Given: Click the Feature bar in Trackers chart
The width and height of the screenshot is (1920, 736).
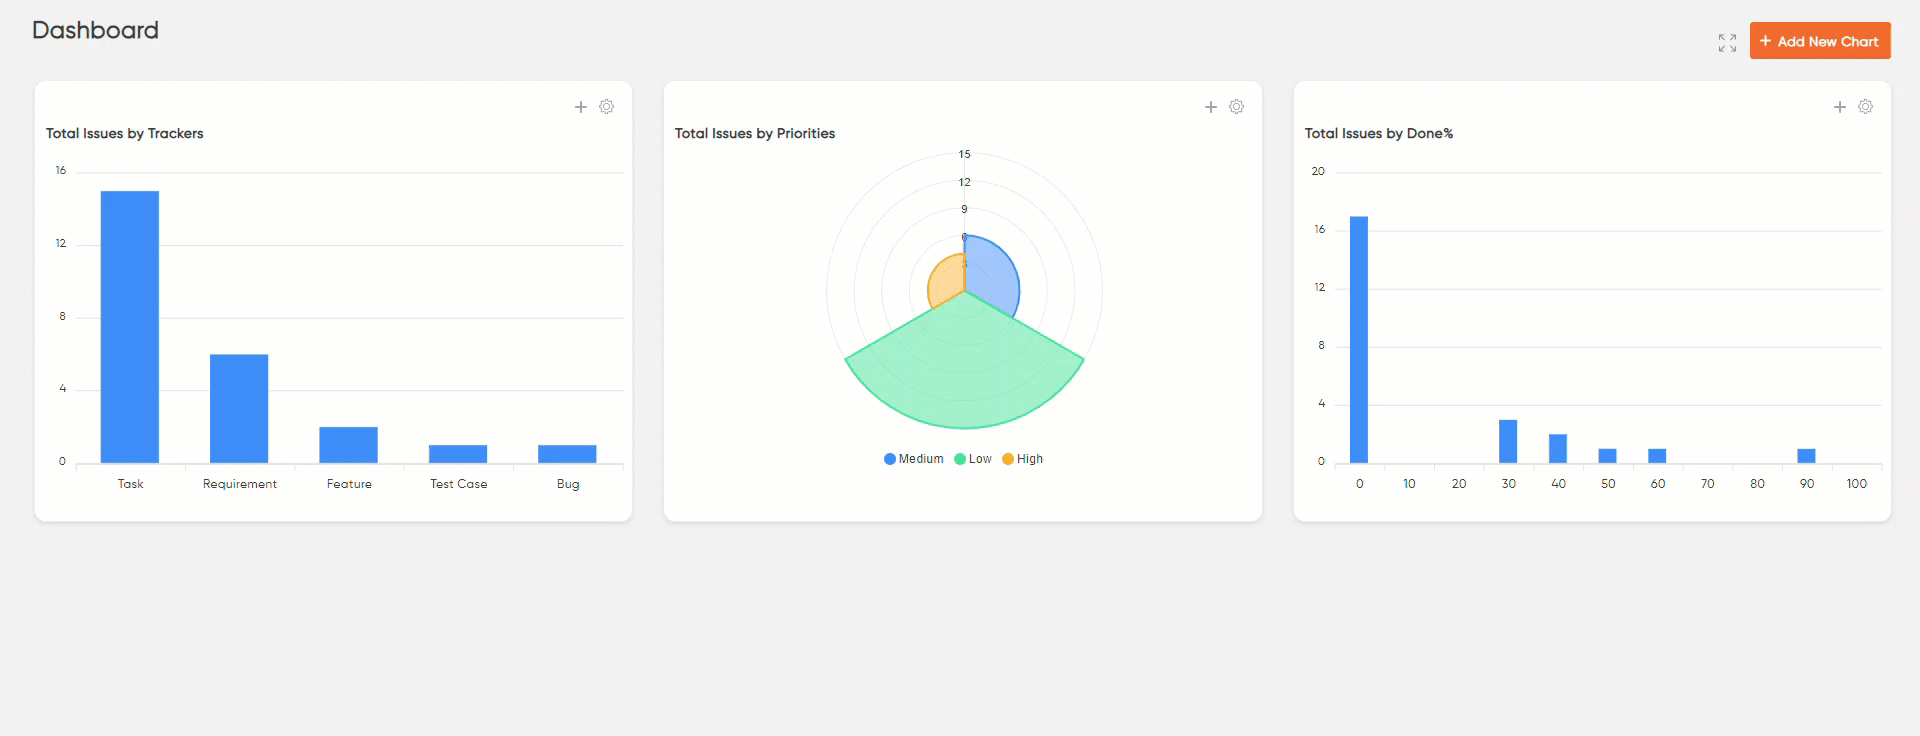Looking at the screenshot, I should 348,445.
